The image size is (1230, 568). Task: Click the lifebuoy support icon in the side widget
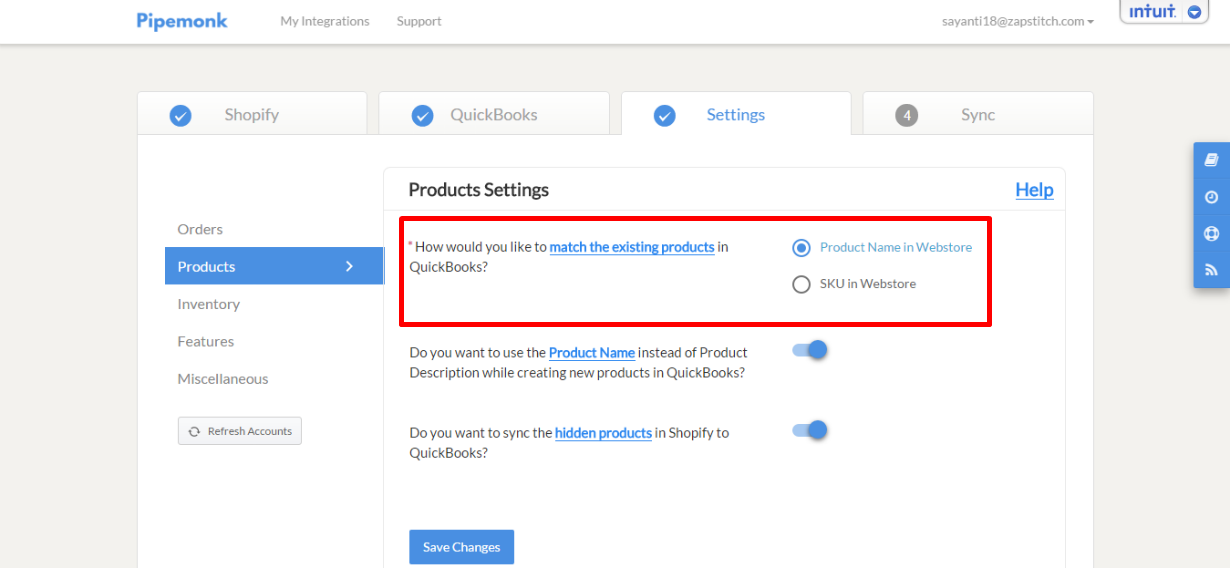click(1211, 234)
